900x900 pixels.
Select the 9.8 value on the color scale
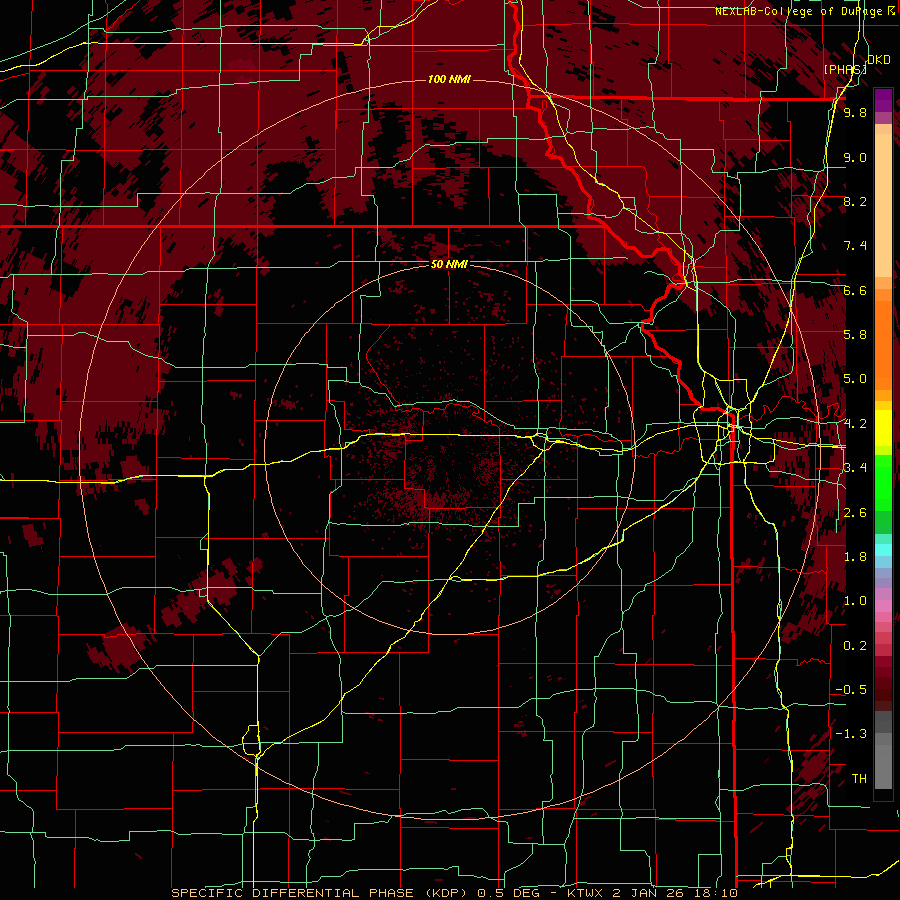(855, 112)
